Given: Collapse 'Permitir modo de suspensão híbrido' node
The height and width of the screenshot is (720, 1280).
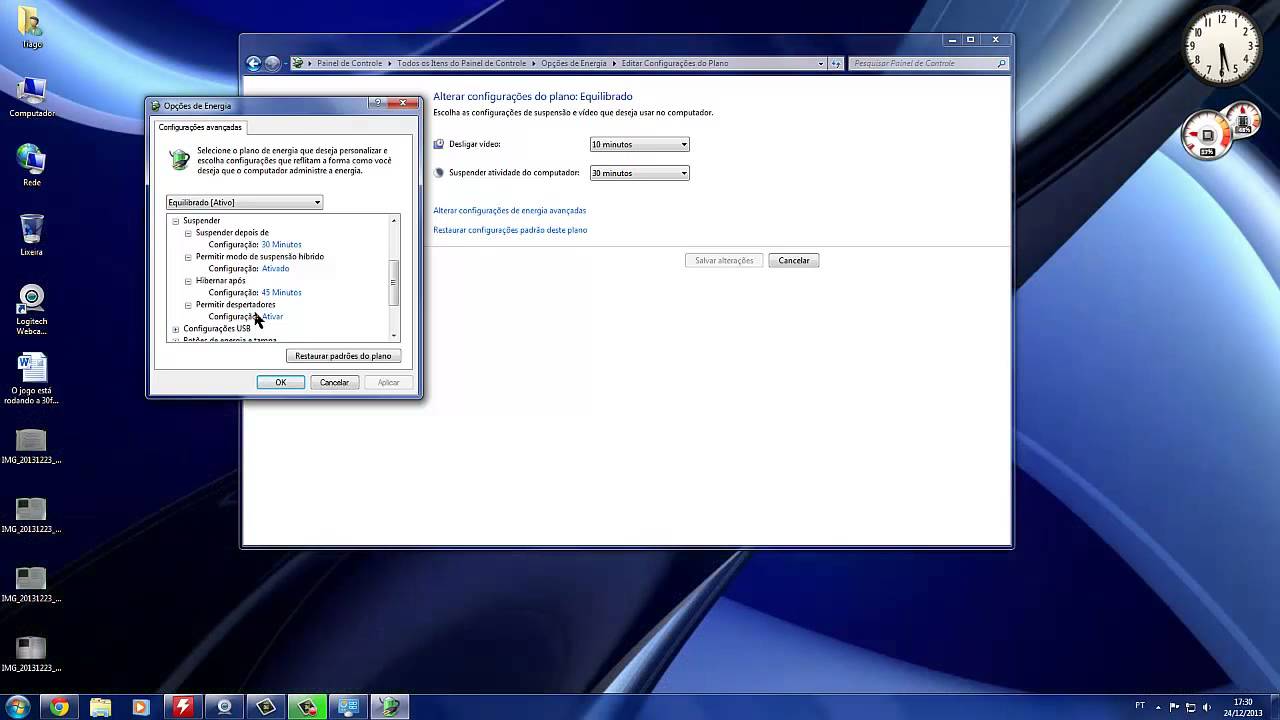Looking at the screenshot, I should (188, 257).
